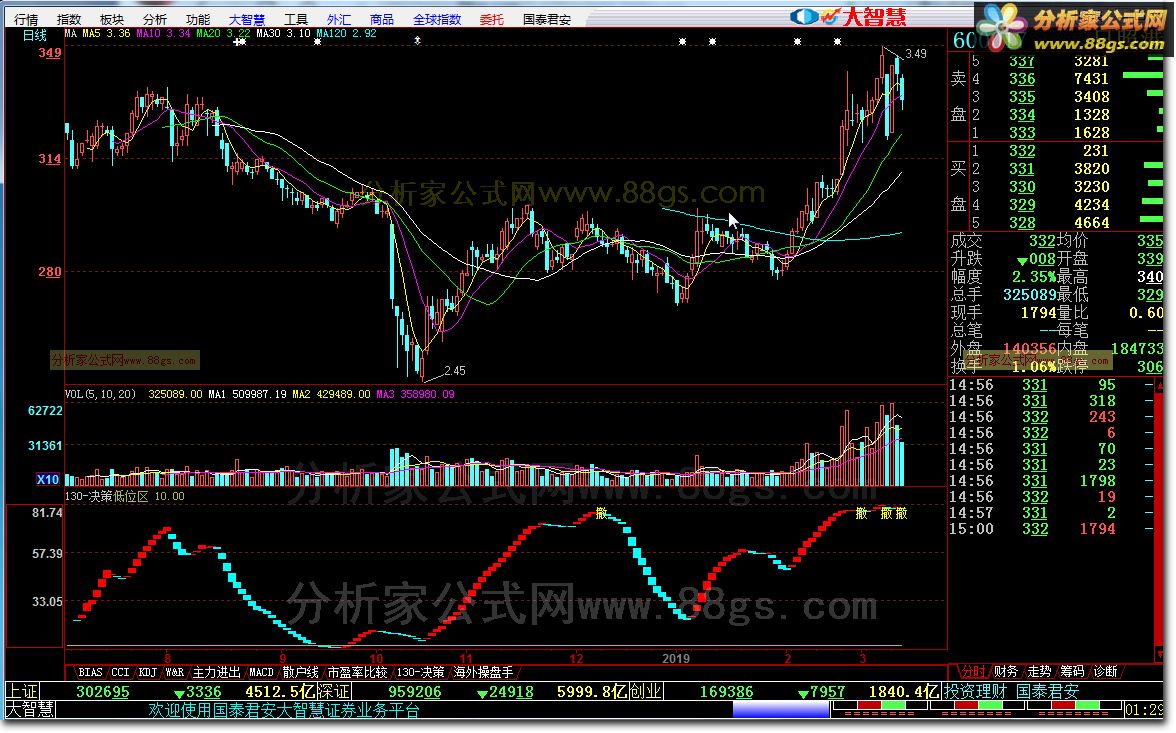This screenshot has height=733, width=1176.
Task: Click the 3.49 high price annotation
Action: point(916,54)
